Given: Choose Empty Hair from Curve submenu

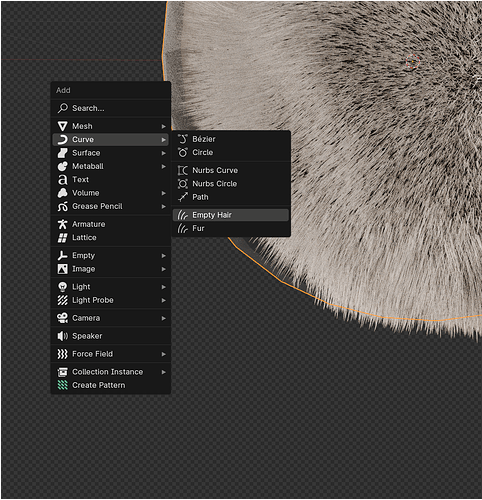Looking at the screenshot, I should [x=231, y=215].
